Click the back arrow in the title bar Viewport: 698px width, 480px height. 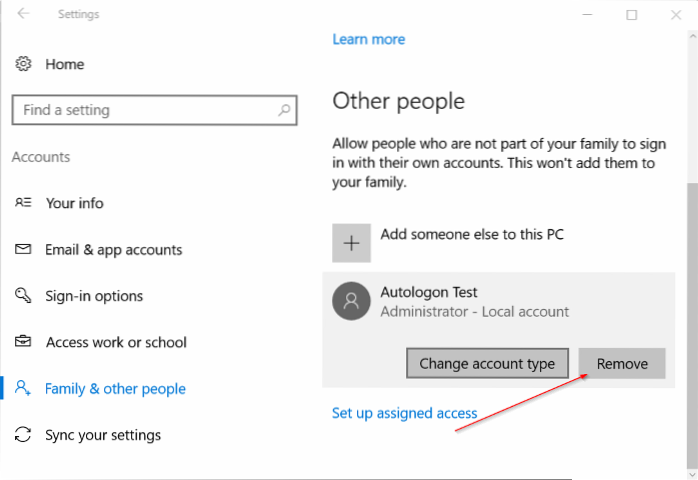coord(24,15)
